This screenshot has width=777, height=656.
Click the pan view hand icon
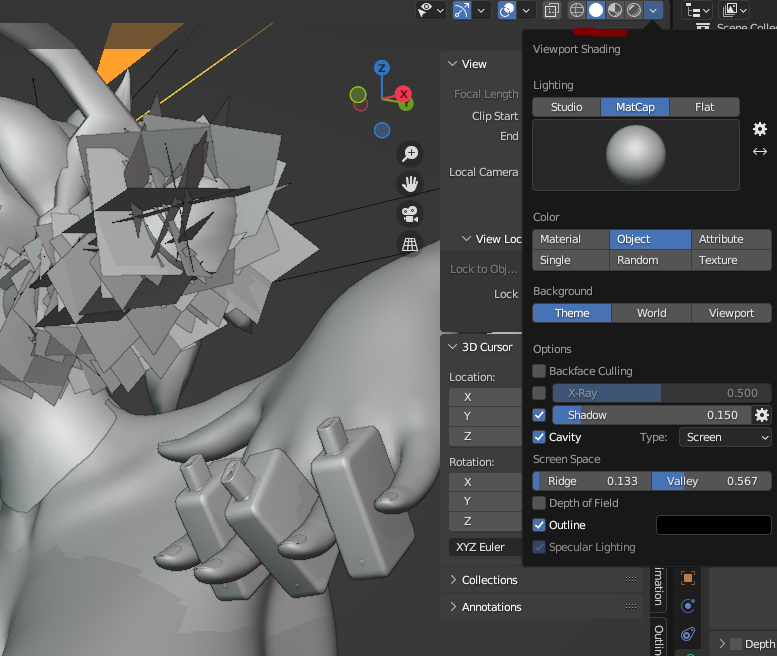[410, 184]
